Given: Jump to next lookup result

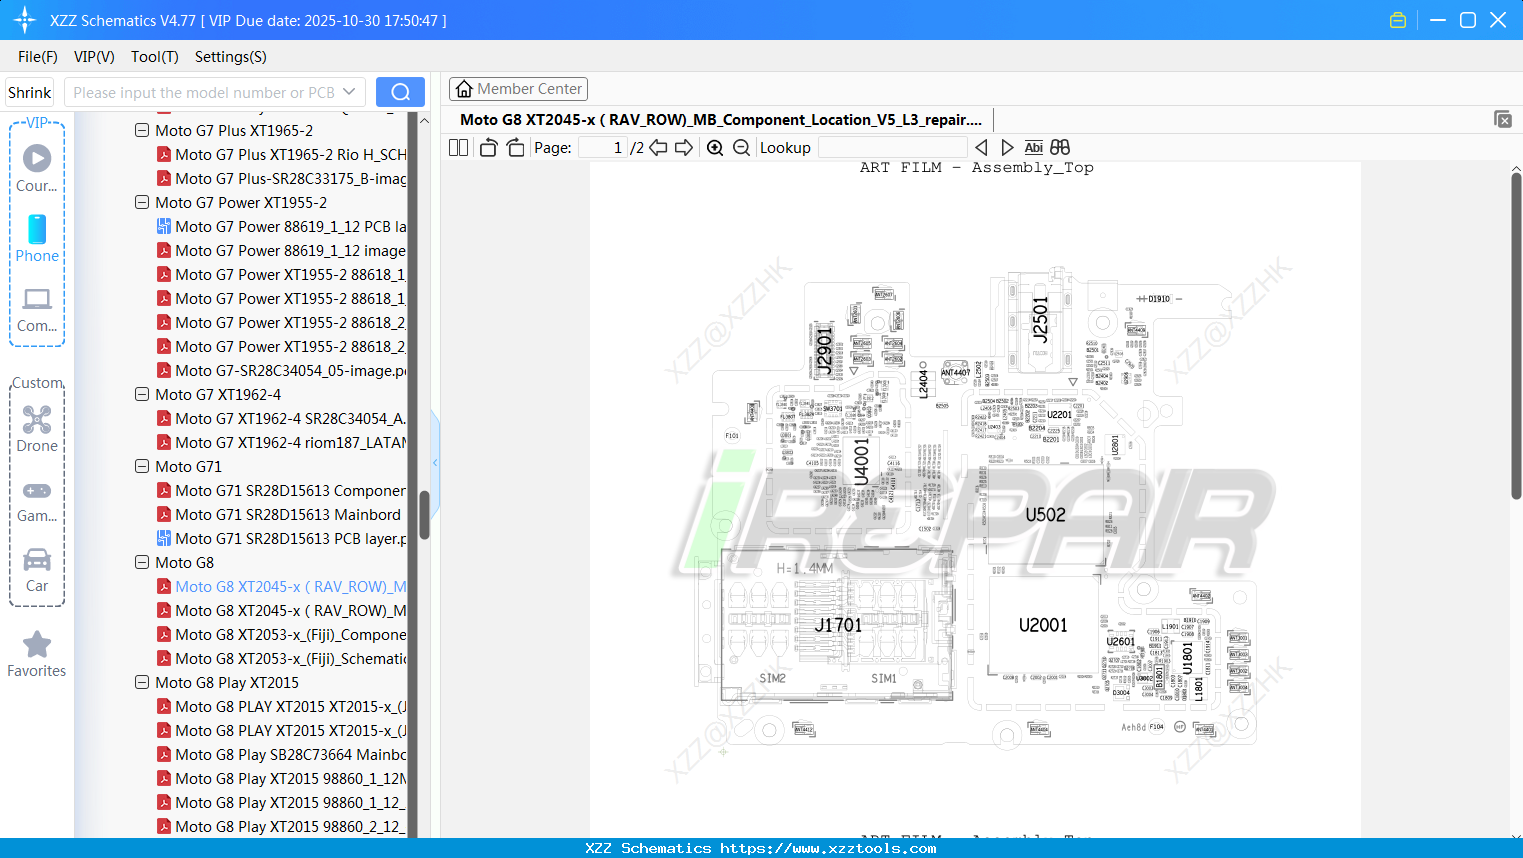Looking at the screenshot, I should click(1007, 148).
